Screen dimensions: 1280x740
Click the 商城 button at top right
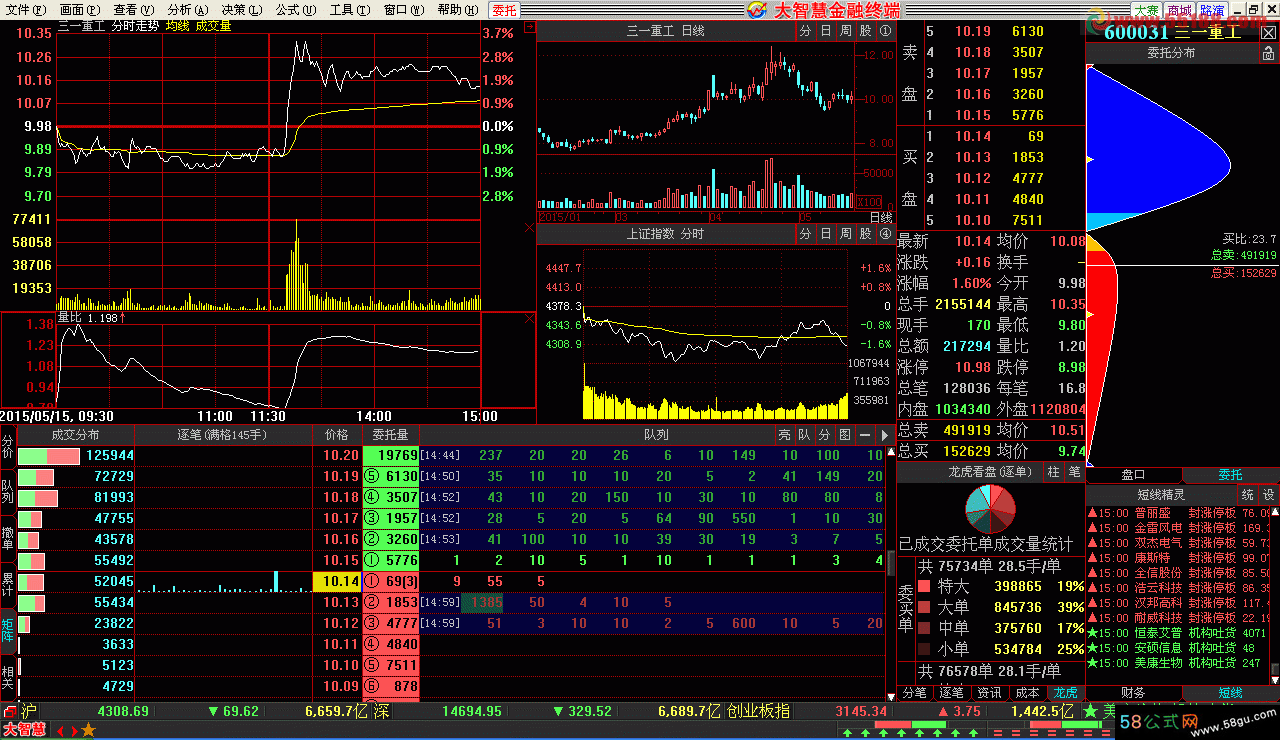[1178, 11]
